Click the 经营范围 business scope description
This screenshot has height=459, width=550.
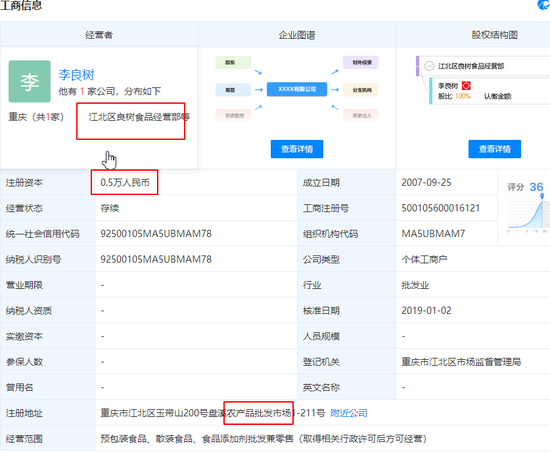(263, 439)
